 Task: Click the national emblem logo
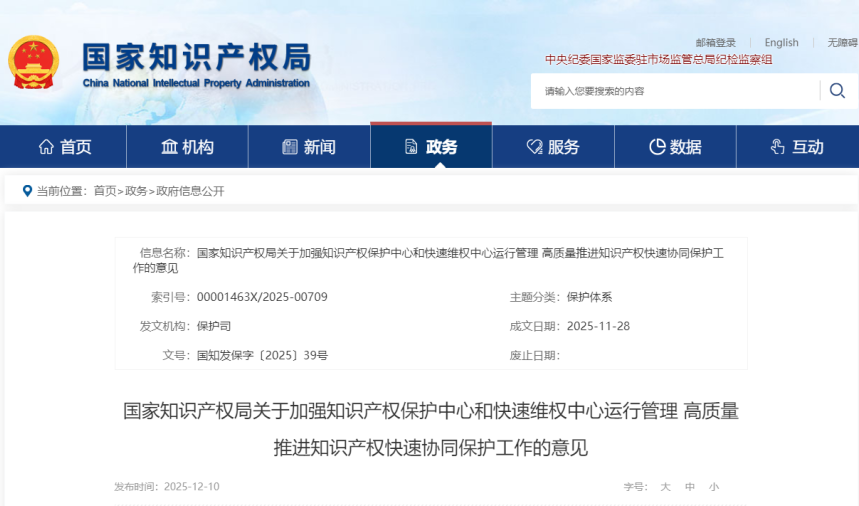coord(33,62)
